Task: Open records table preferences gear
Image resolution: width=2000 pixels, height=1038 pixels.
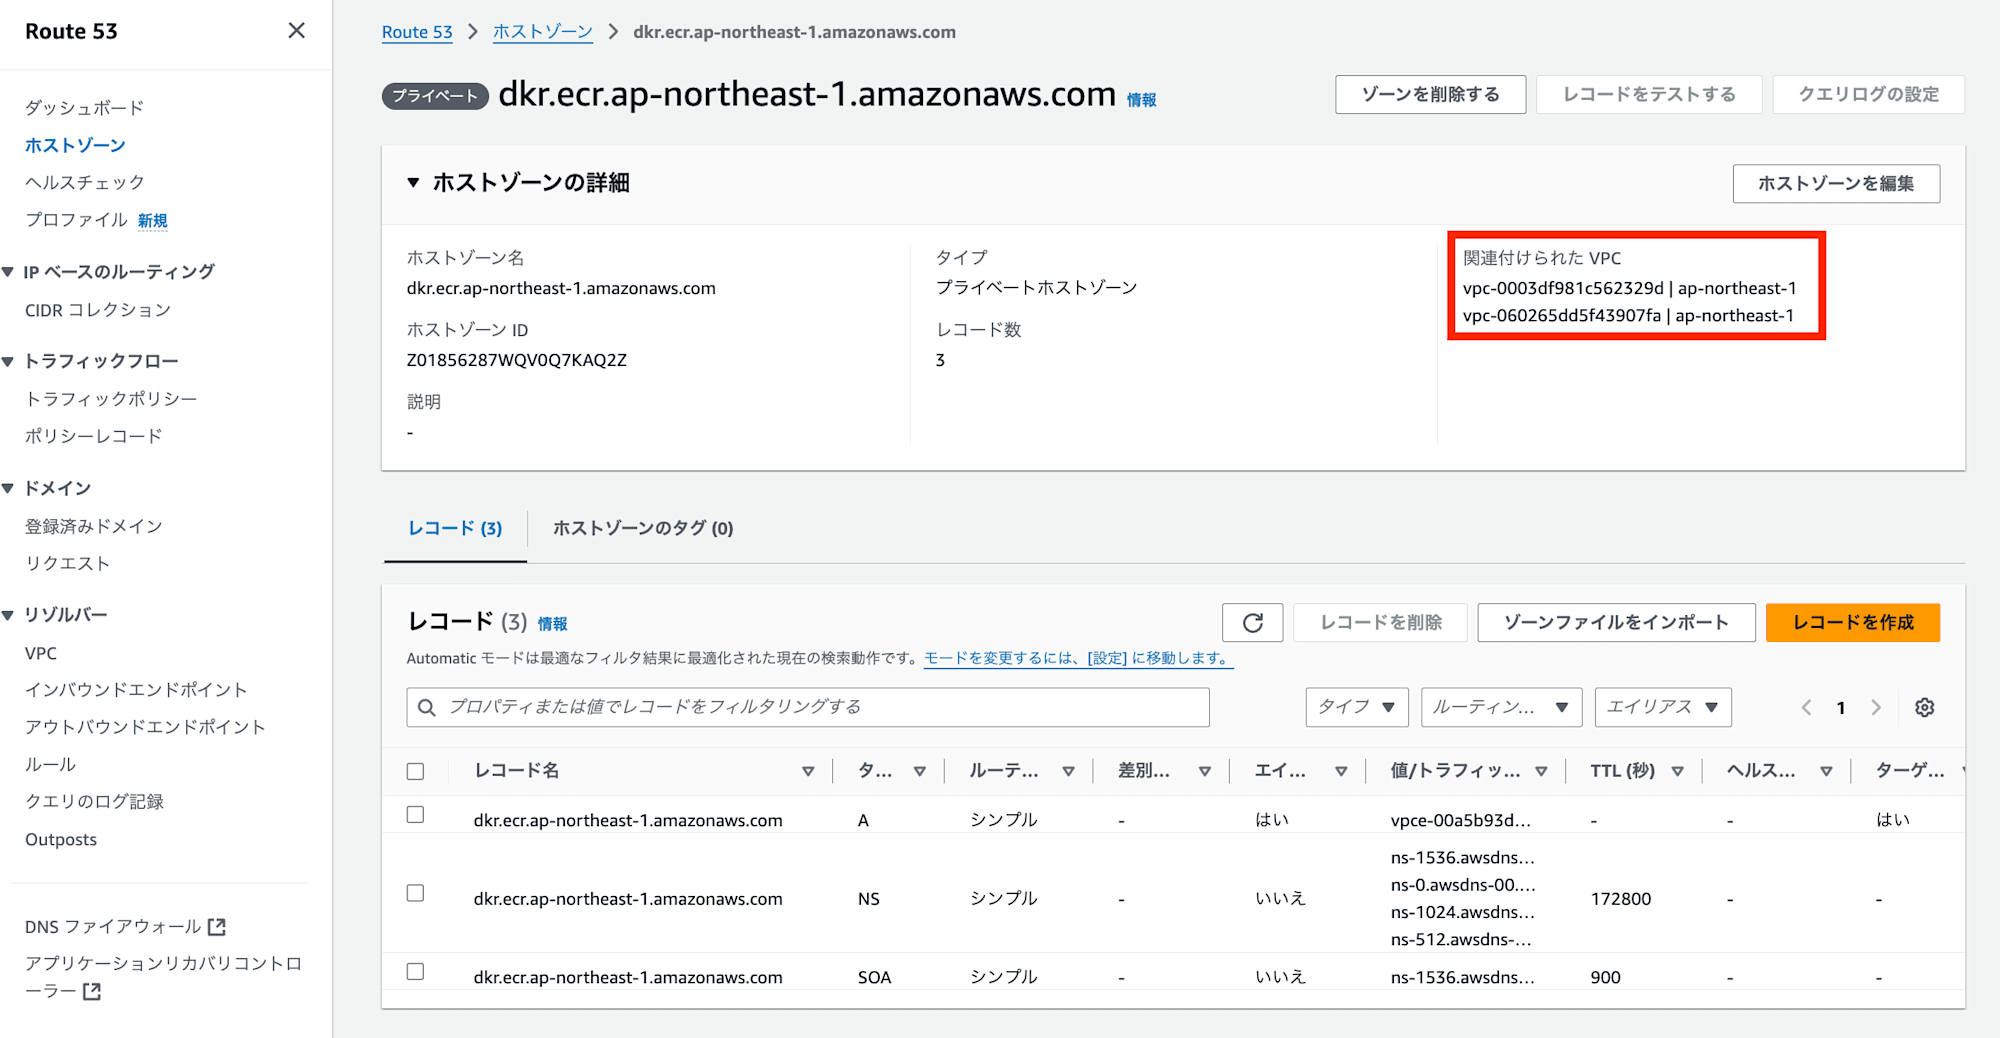Action: point(1924,707)
